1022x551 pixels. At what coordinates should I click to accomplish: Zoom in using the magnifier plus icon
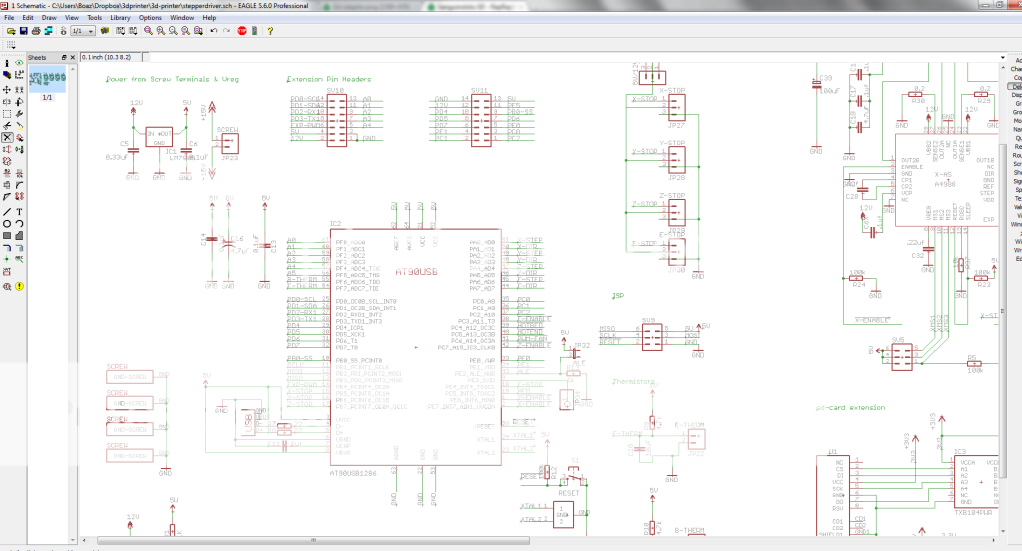pos(161,31)
